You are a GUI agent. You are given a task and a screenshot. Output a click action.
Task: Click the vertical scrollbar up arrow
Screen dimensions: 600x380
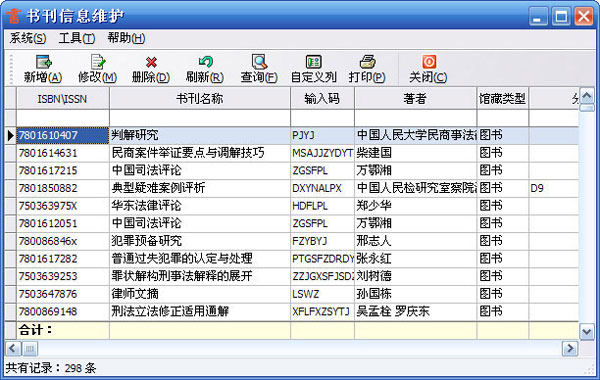coord(587,95)
